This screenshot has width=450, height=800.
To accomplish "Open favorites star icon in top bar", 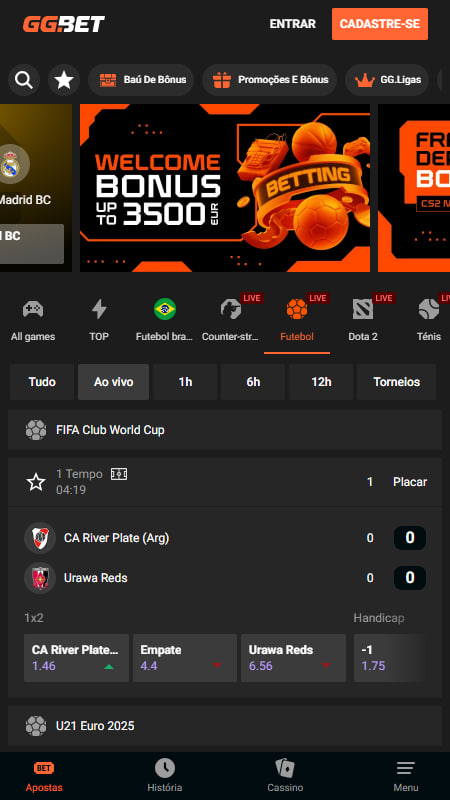I will [x=64, y=80].
